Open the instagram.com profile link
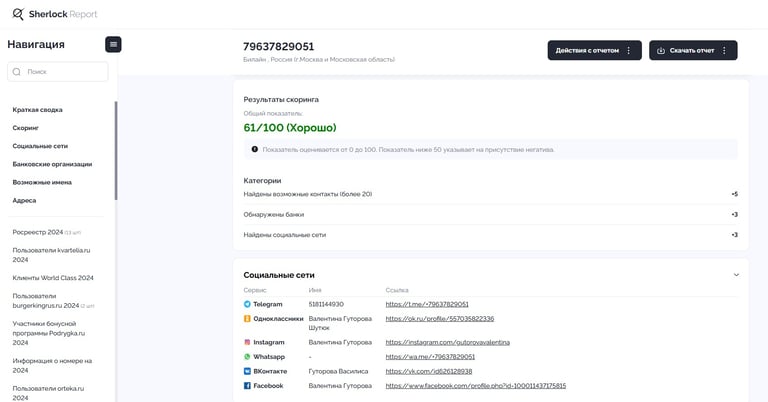The image size is (768, 402). point(447,342)
